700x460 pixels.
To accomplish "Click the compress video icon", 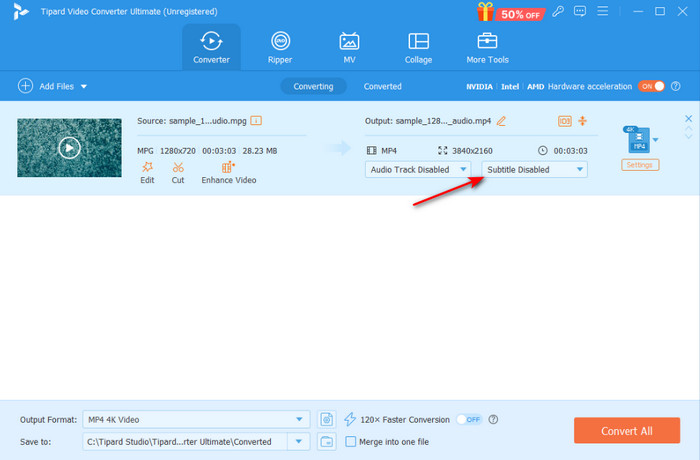I will 583,121.
